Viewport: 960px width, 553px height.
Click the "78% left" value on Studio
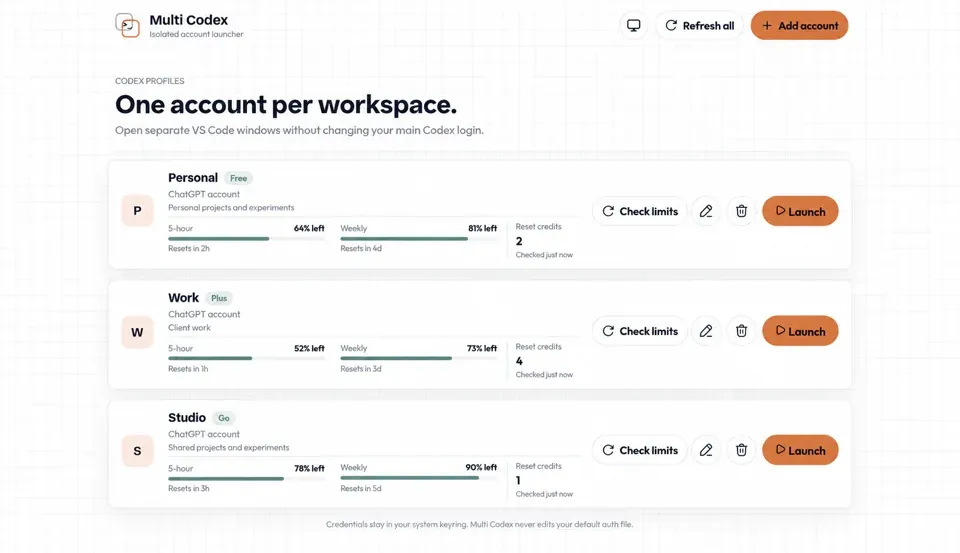[309, 468]
